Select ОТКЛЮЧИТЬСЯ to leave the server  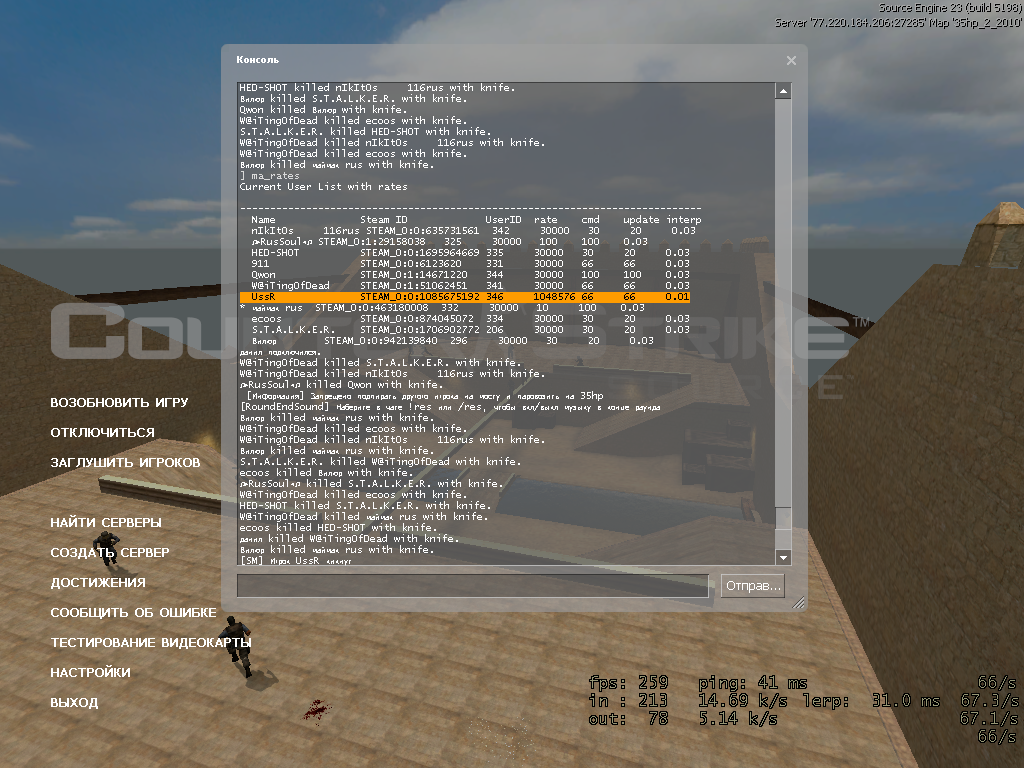103,432
